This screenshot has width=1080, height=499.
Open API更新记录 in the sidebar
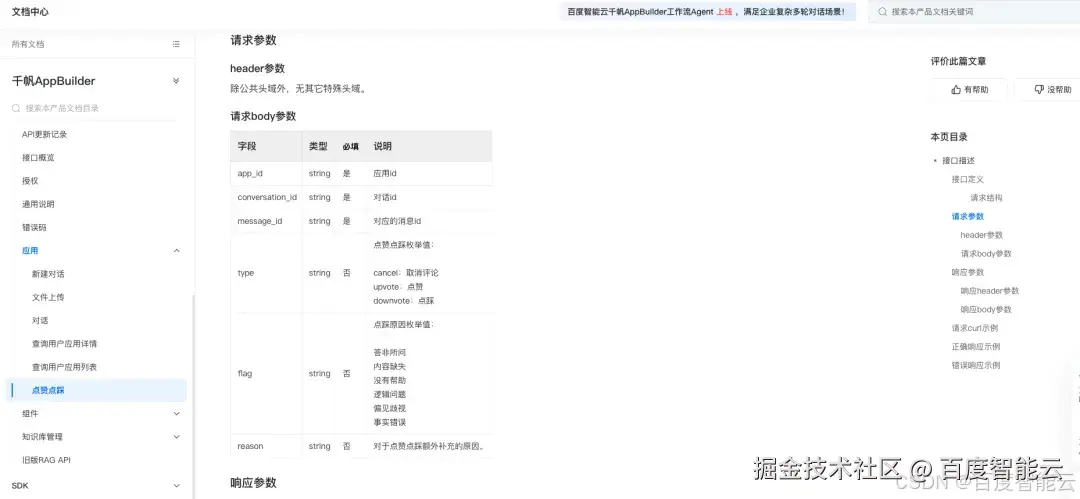(x=45, y=134)
